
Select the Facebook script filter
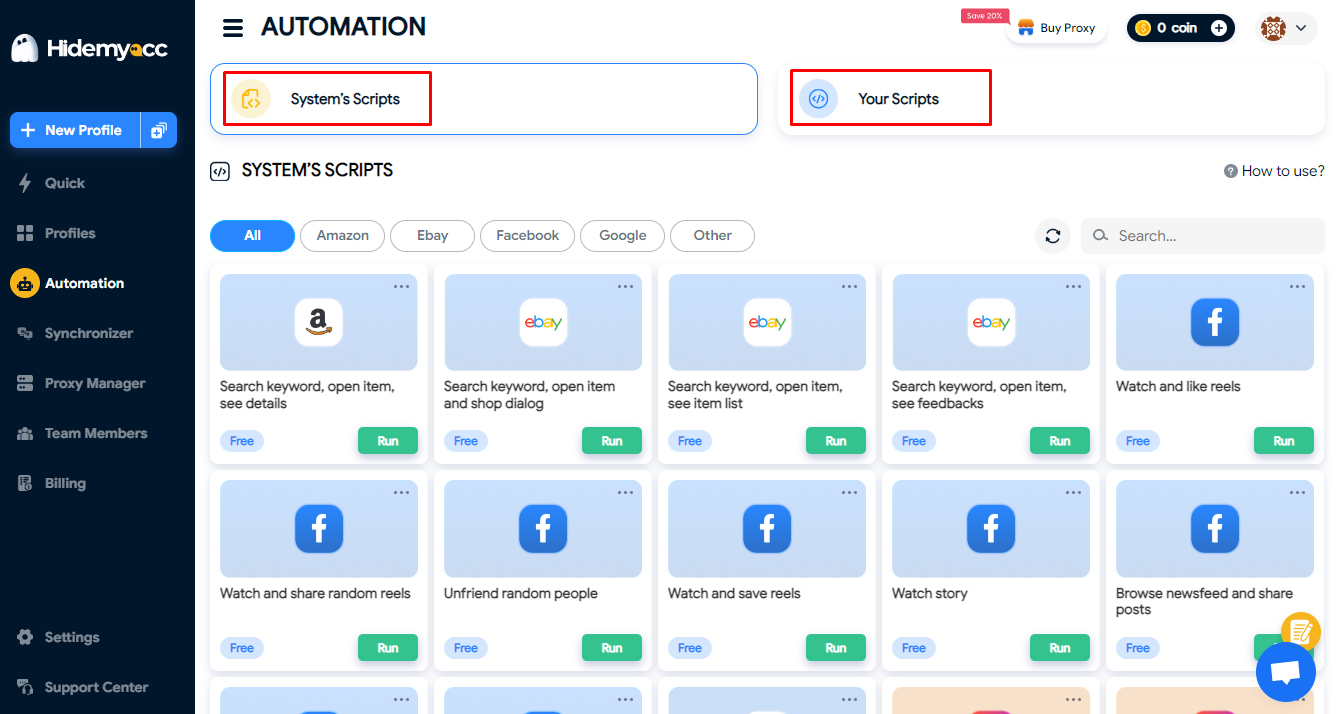(527, 235)
